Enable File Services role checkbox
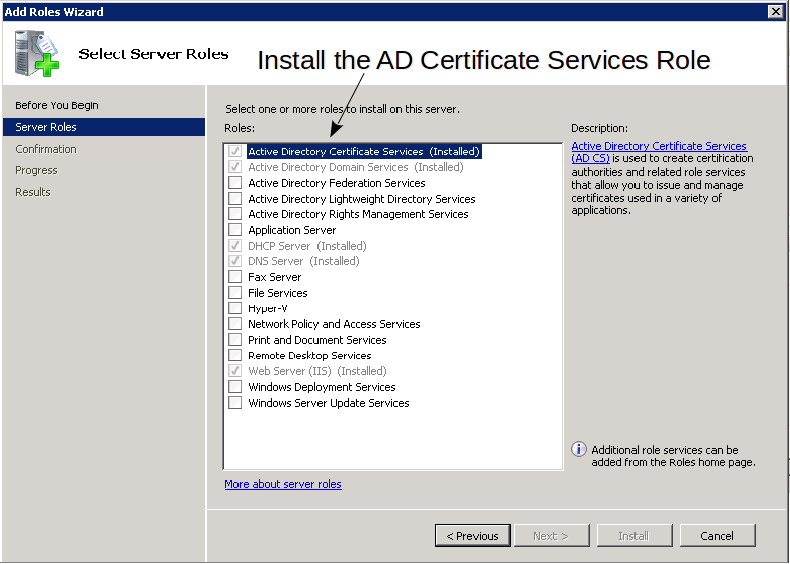Image resolution: width=790 pixels, height=564 pixels. point(235,293)
